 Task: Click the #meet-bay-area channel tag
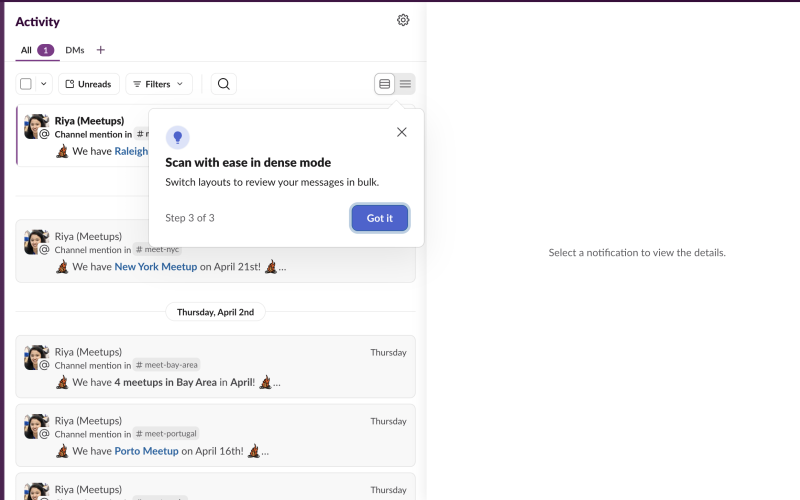[x=166, y=365]
